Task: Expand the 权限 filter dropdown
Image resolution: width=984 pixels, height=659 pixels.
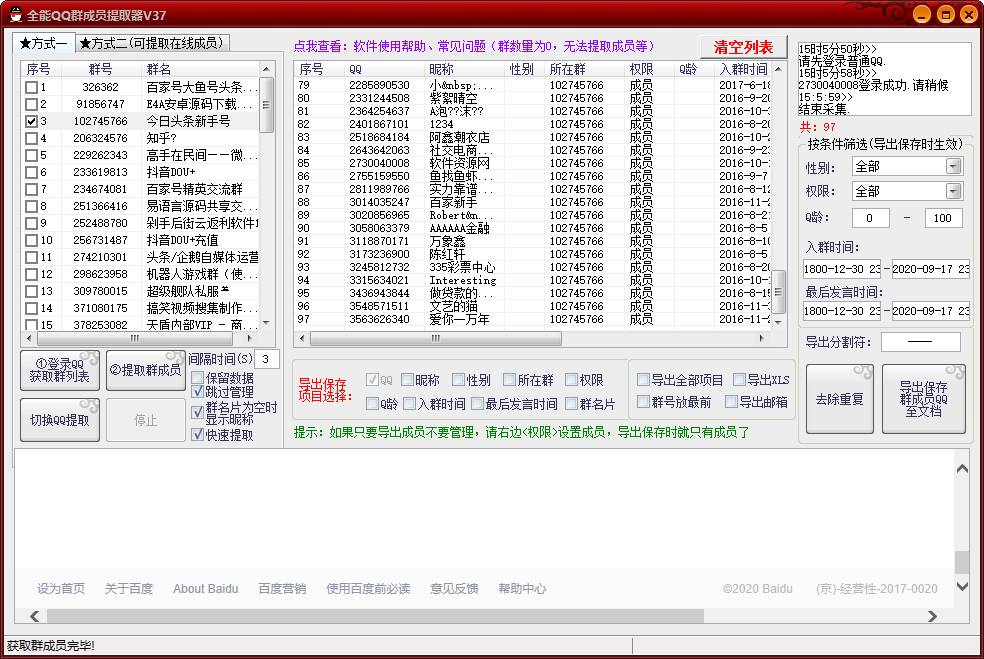Action: (x=953, y=191)
